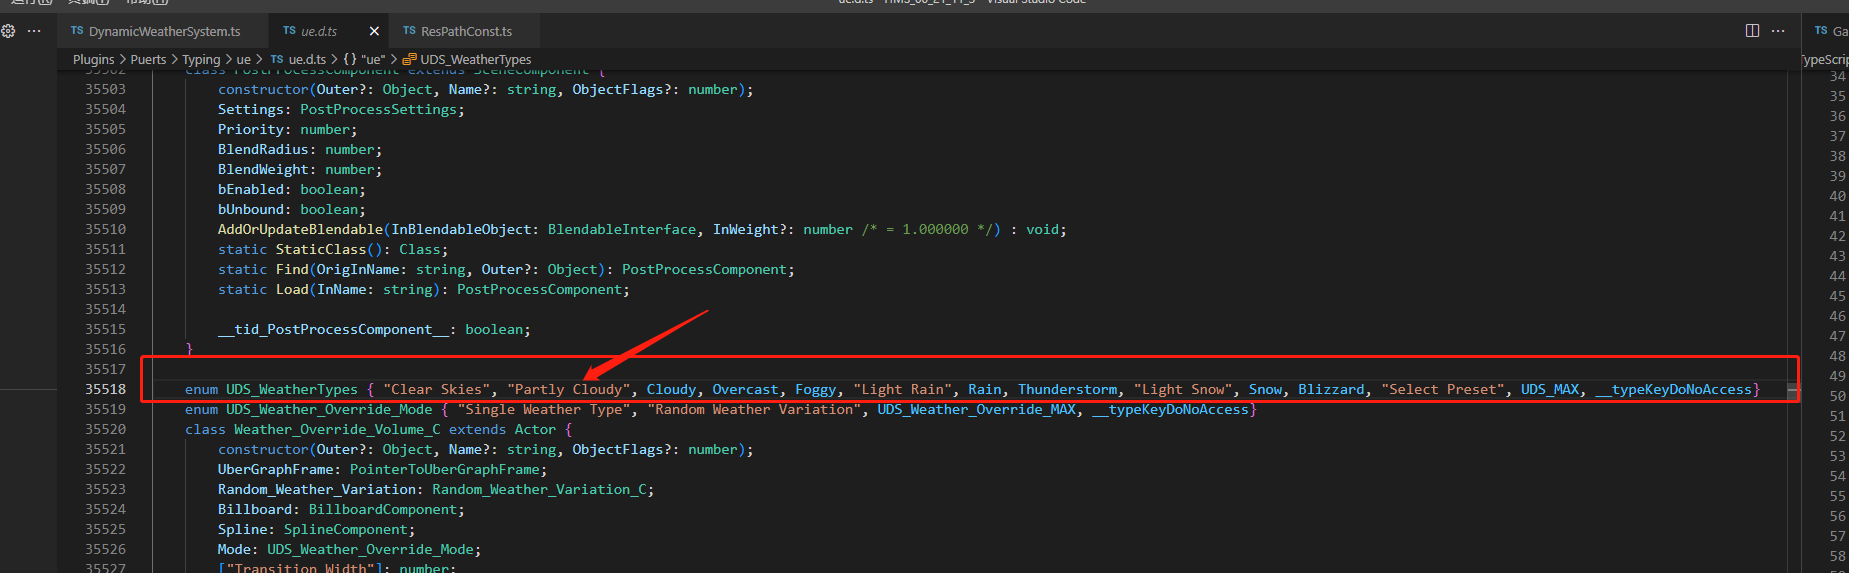The image size is (1849, 573).
Task: Click the UDS_MAX enum member
Action: click(1550, 389)
